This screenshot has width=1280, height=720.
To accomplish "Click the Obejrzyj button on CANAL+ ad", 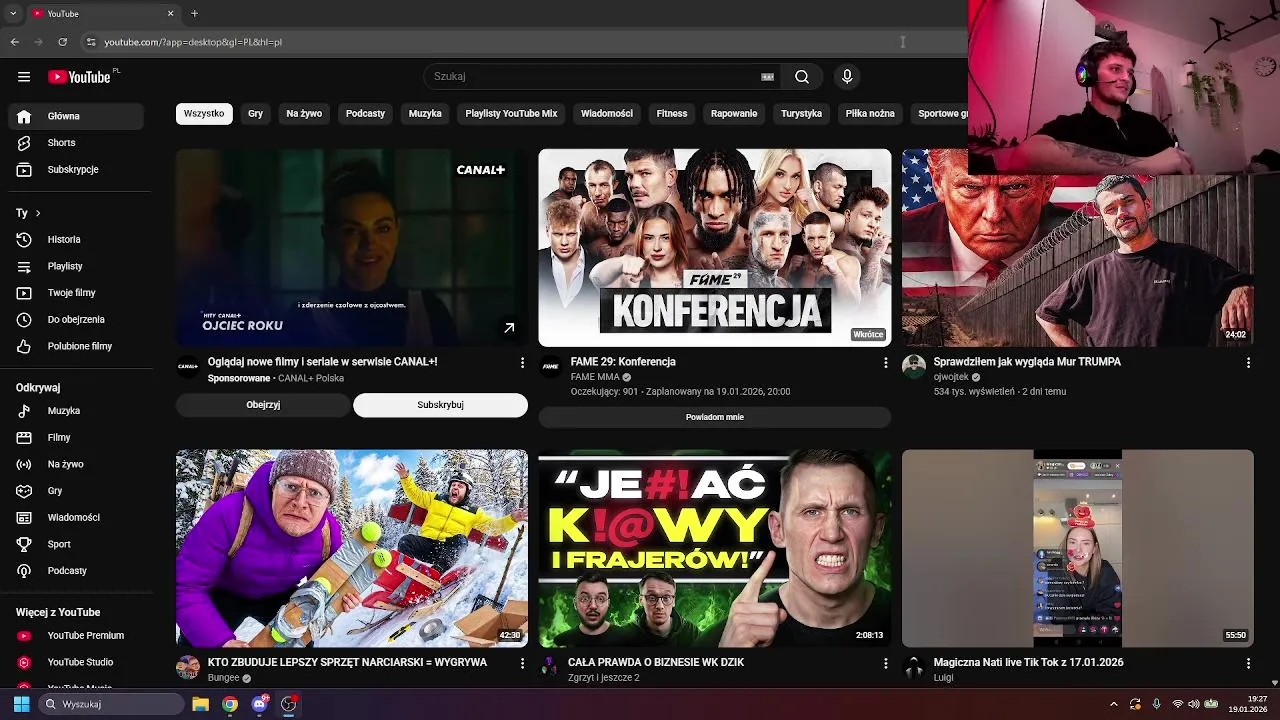I will pyautogui.click(x=263, y=405).
